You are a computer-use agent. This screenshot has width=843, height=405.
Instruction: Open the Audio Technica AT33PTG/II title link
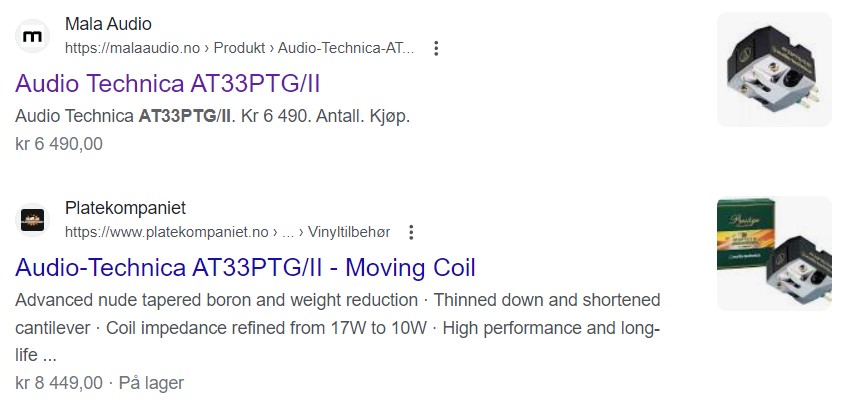click(168, 83)
